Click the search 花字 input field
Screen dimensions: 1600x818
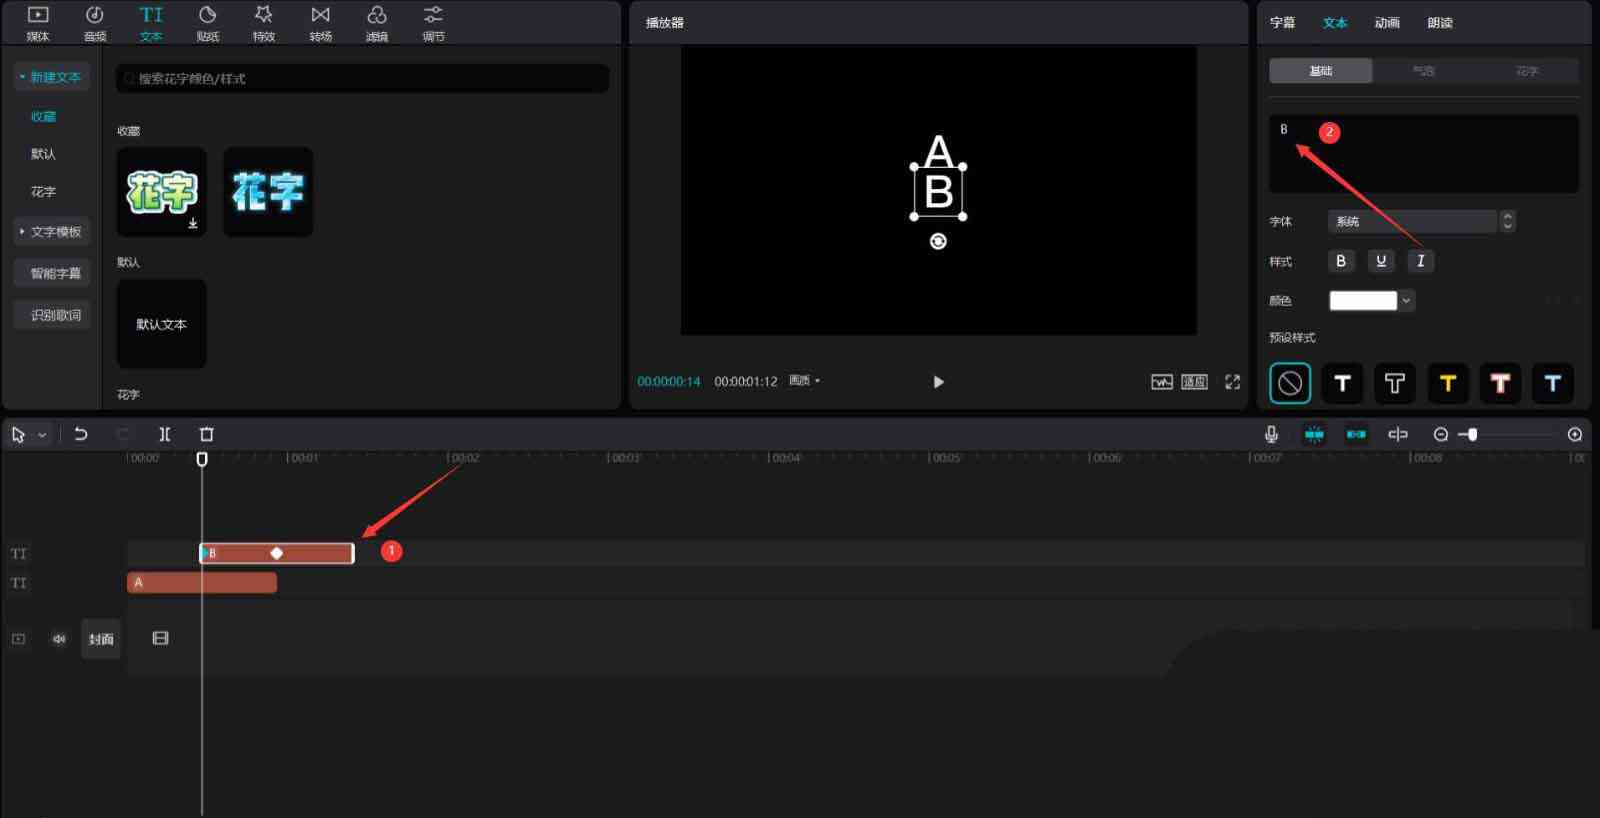point(362,79)
